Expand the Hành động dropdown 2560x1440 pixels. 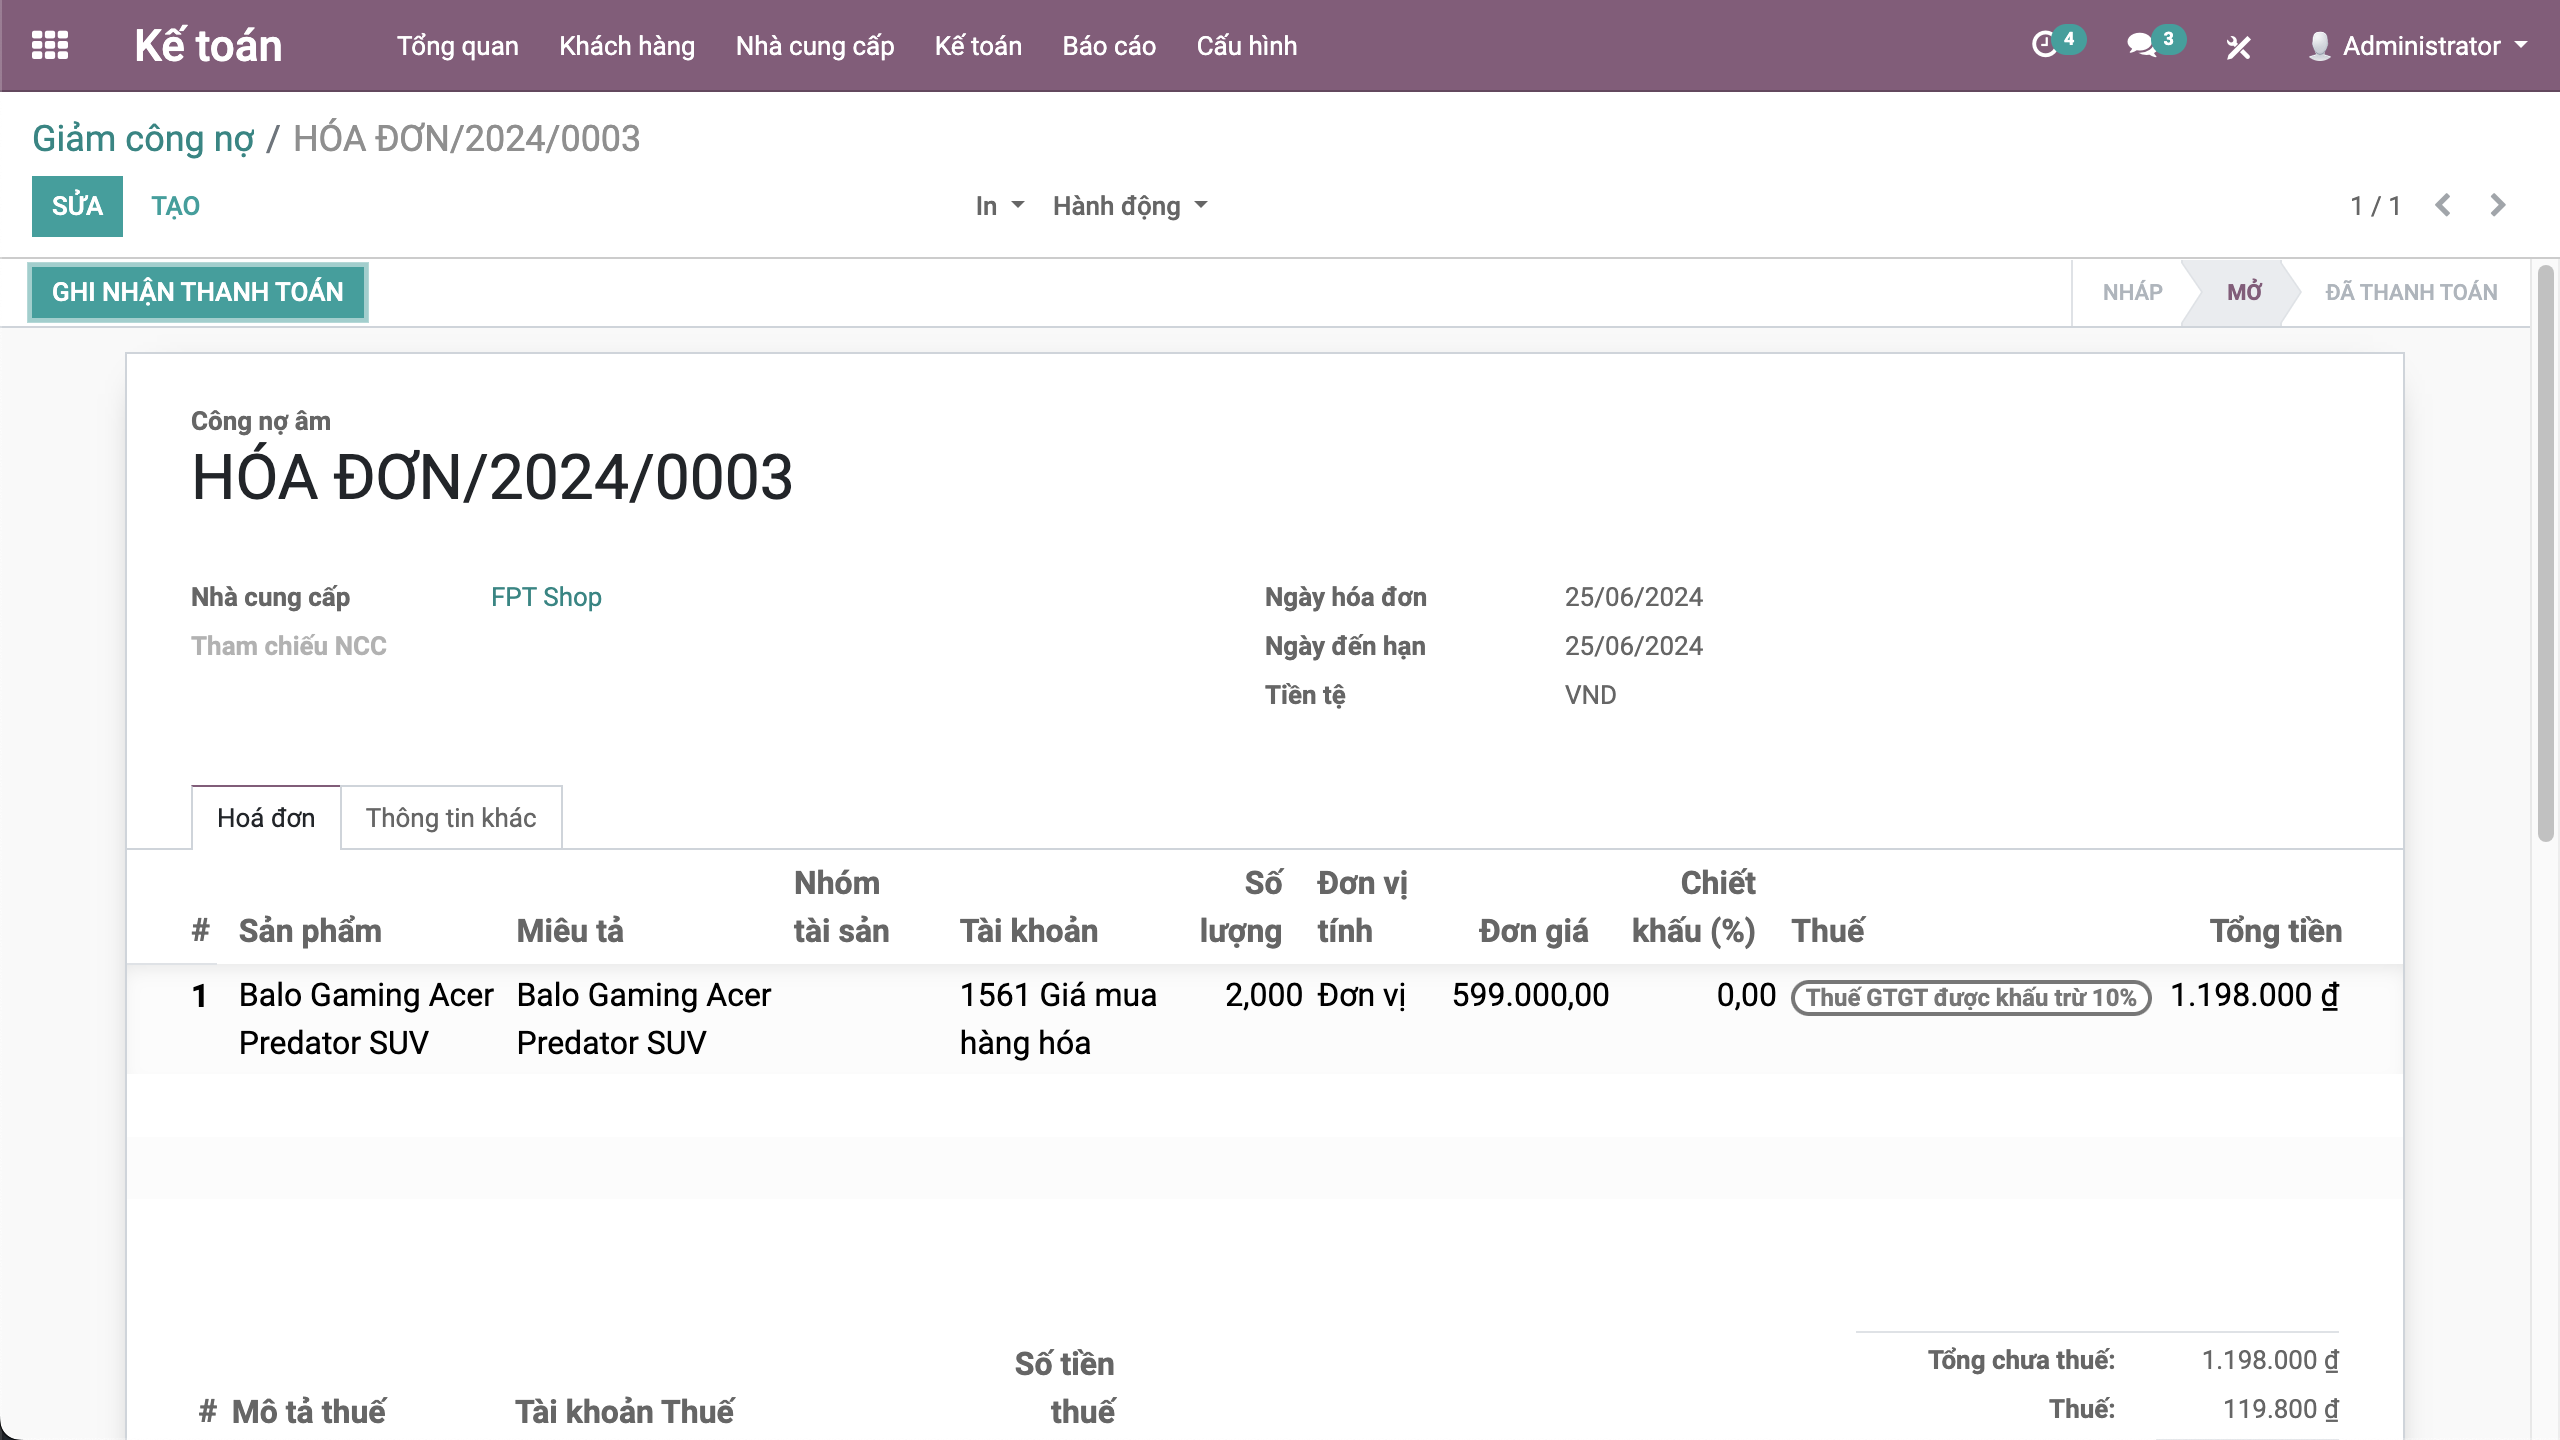tap(1129, 206)
